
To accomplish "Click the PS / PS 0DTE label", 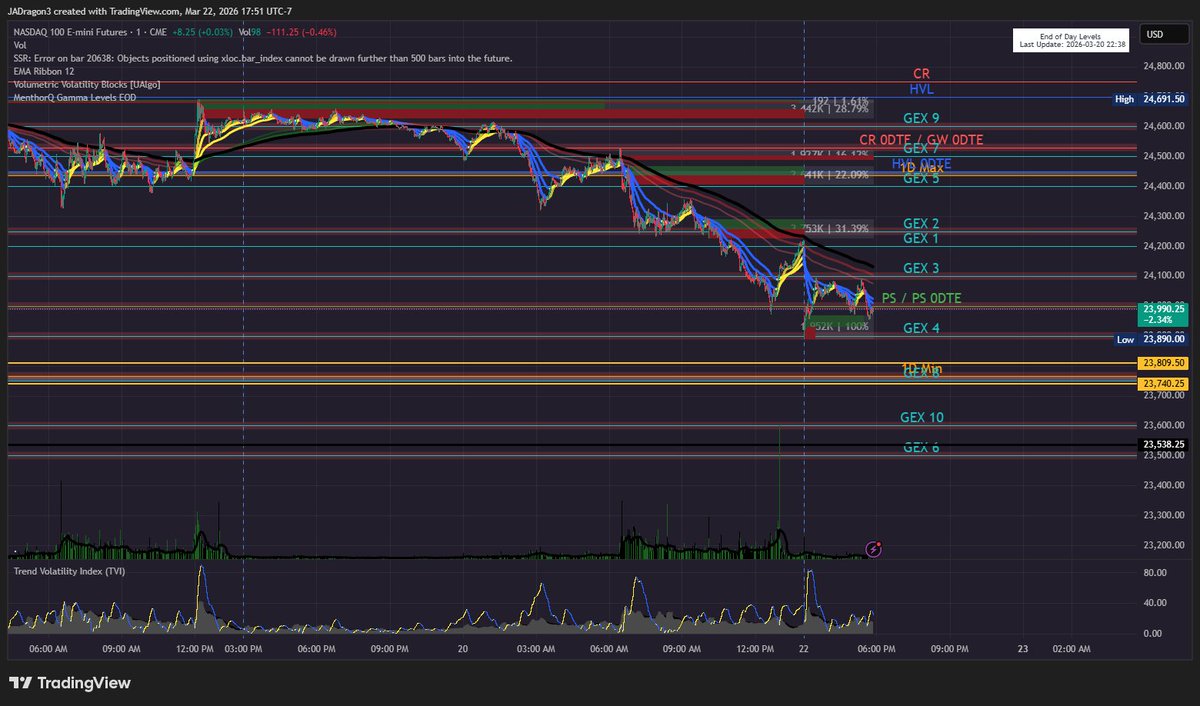I will pos(921,298).
